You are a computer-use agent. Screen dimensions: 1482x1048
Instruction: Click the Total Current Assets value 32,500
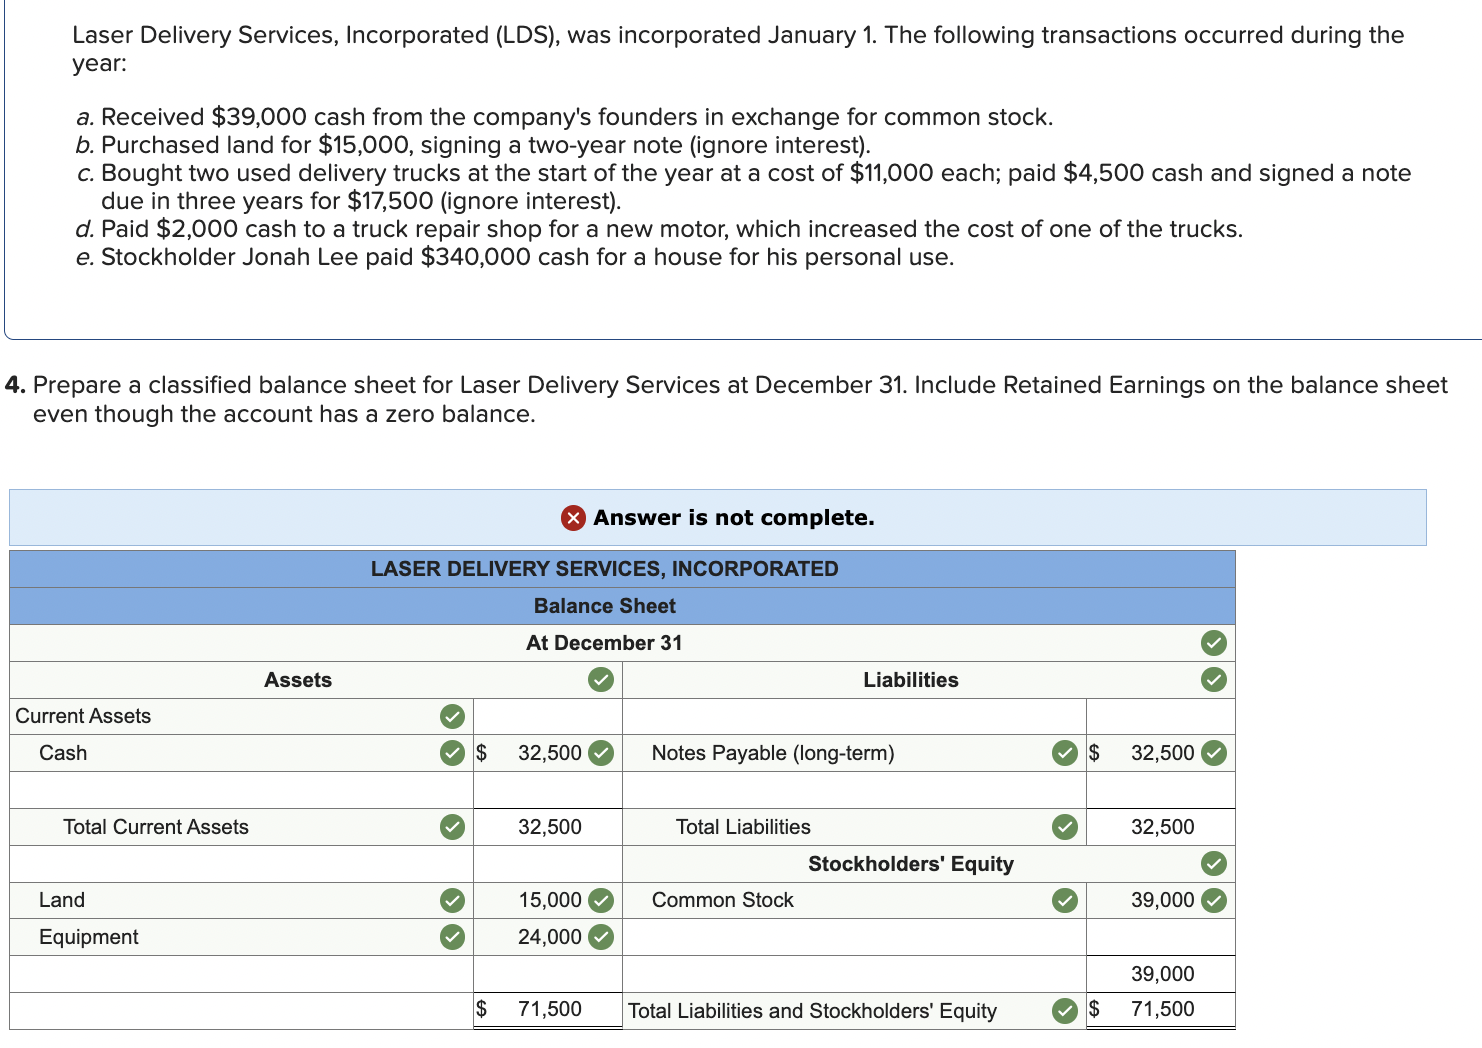pyautogui.click(x=549, y=827)
